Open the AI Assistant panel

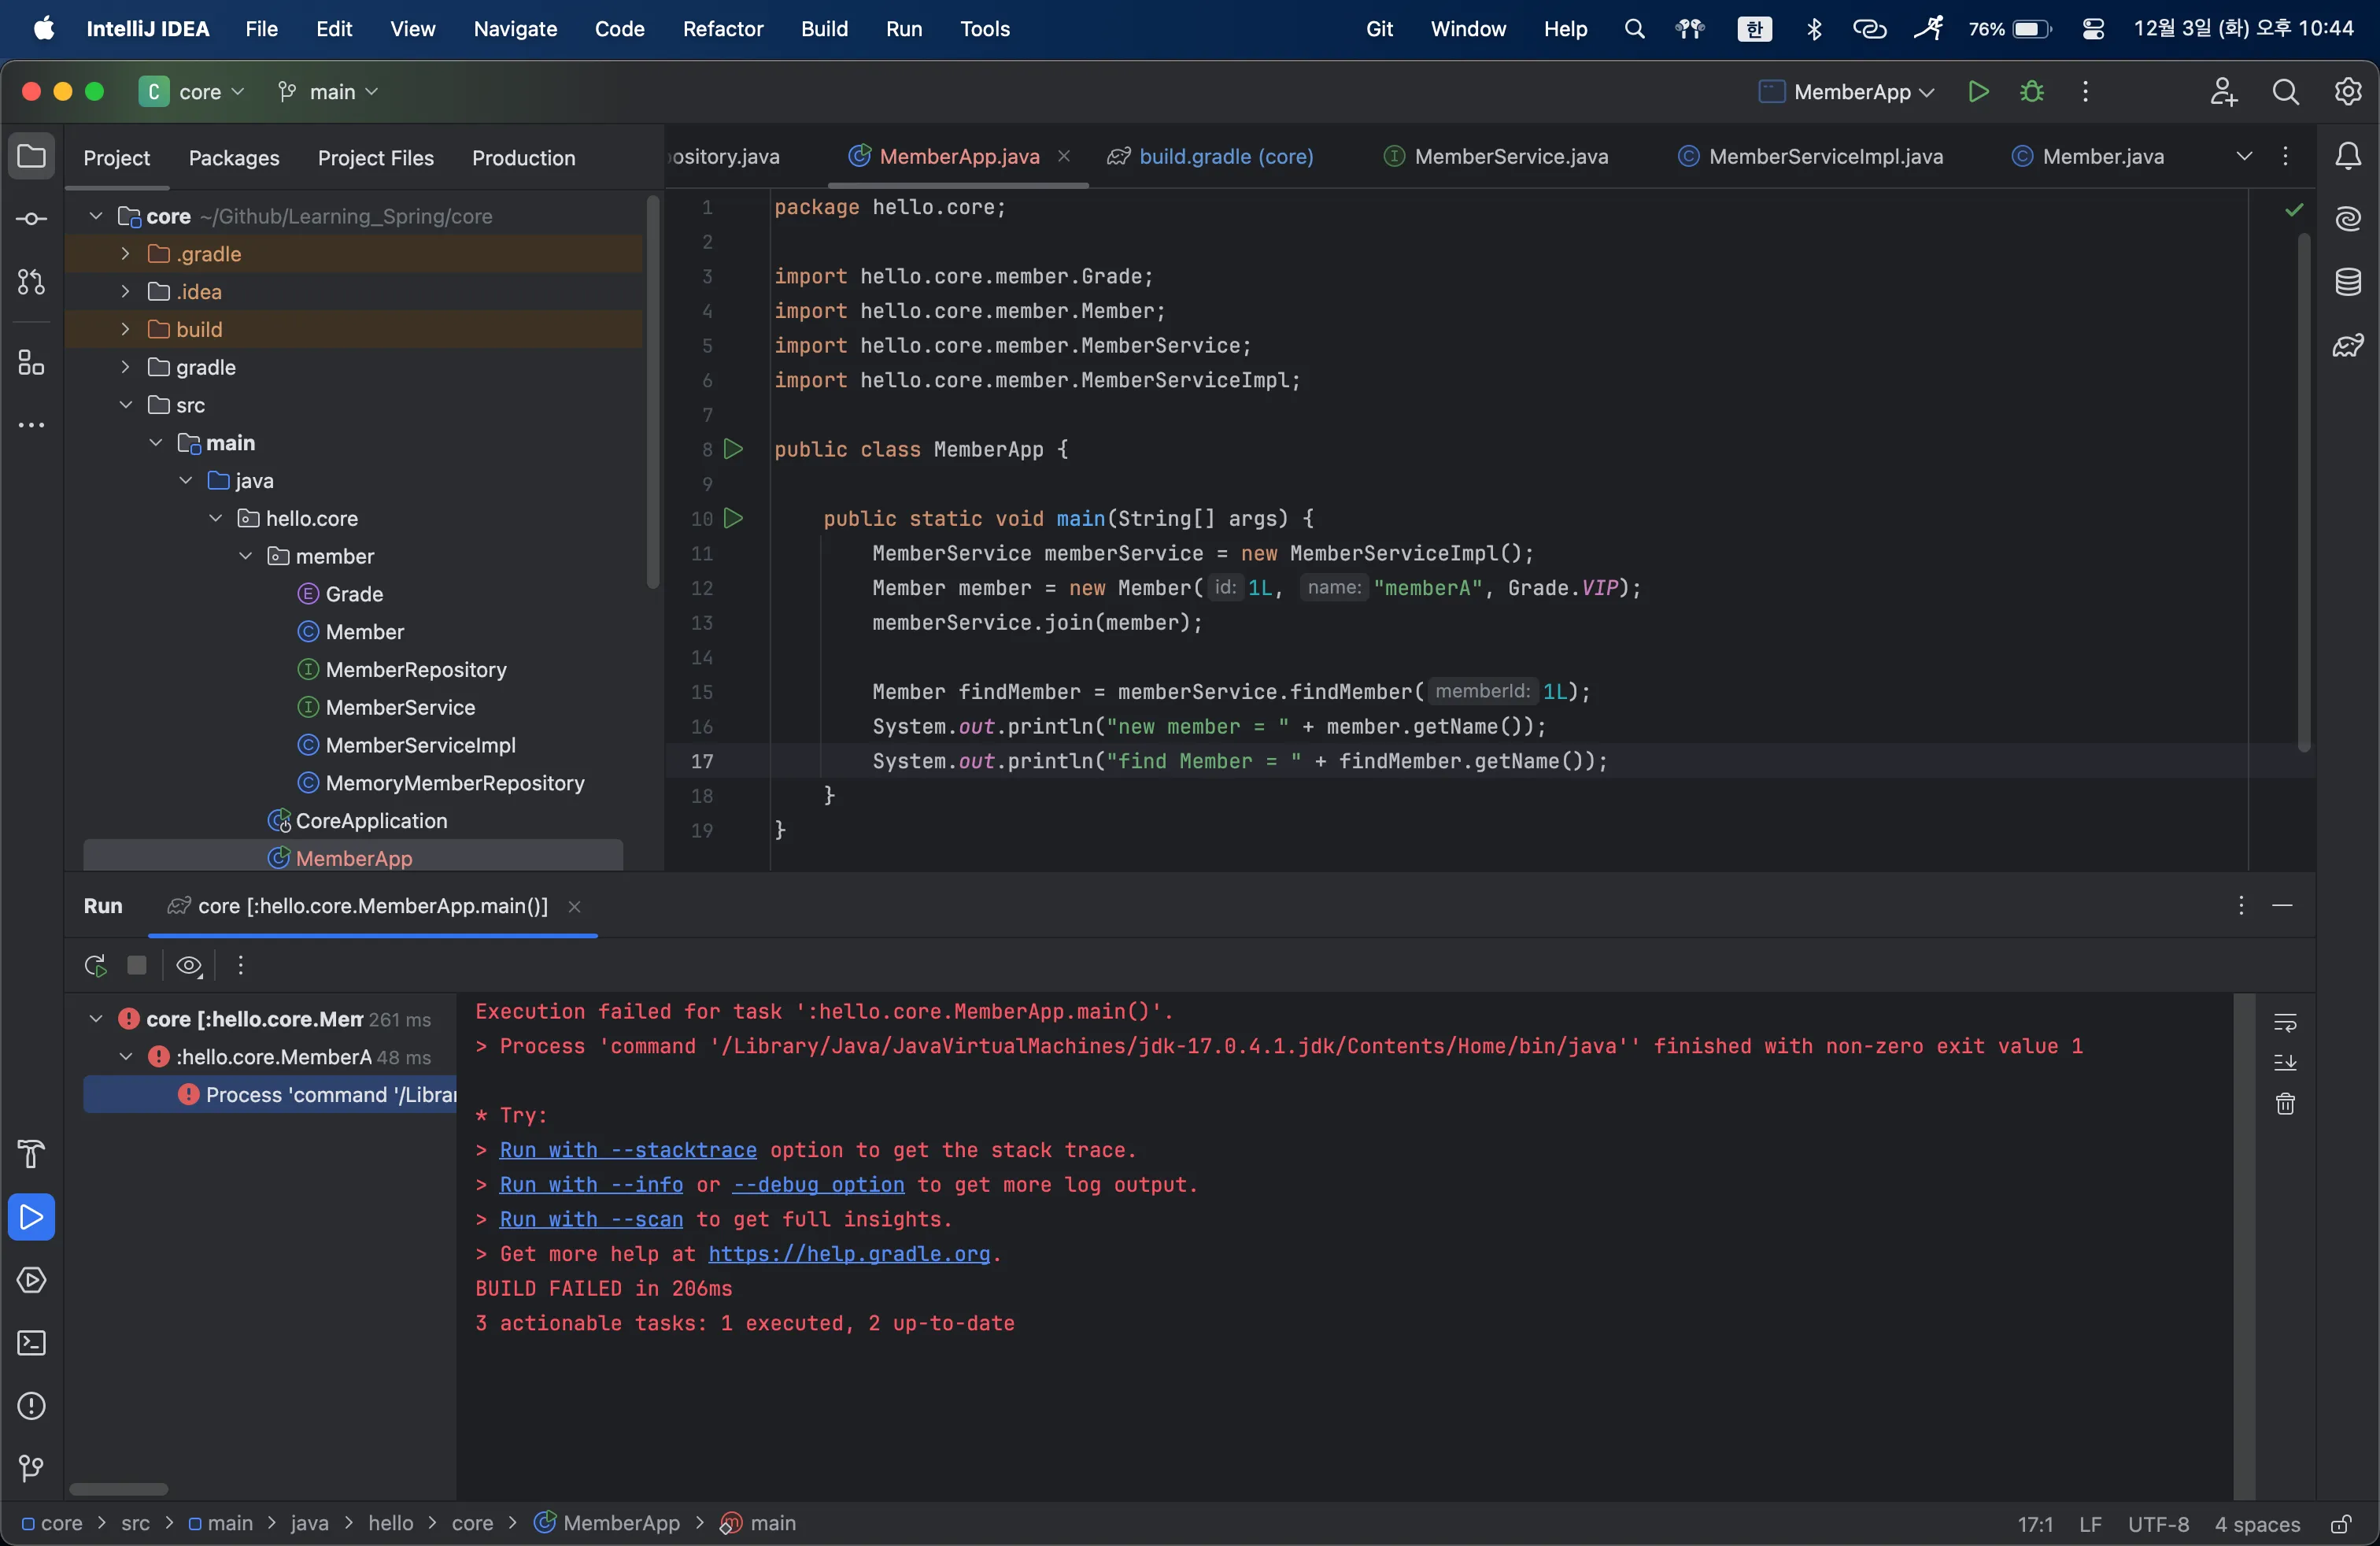[2348, 219]
